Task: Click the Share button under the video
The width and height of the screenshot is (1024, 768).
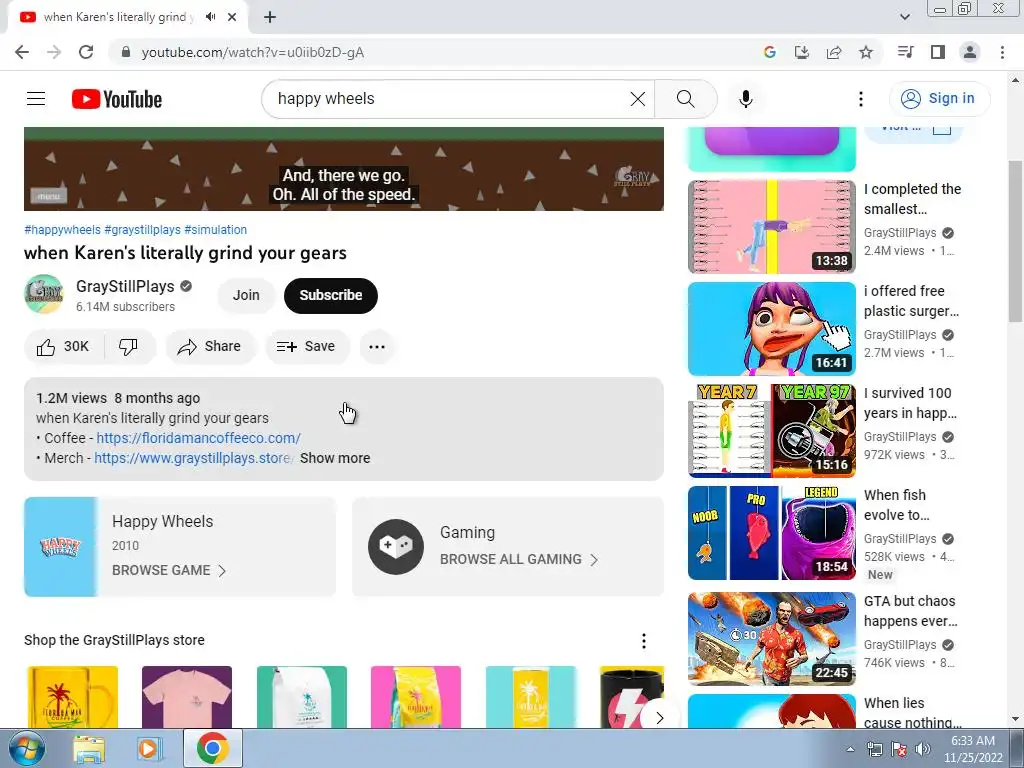Action: click(x=210, y=347)
